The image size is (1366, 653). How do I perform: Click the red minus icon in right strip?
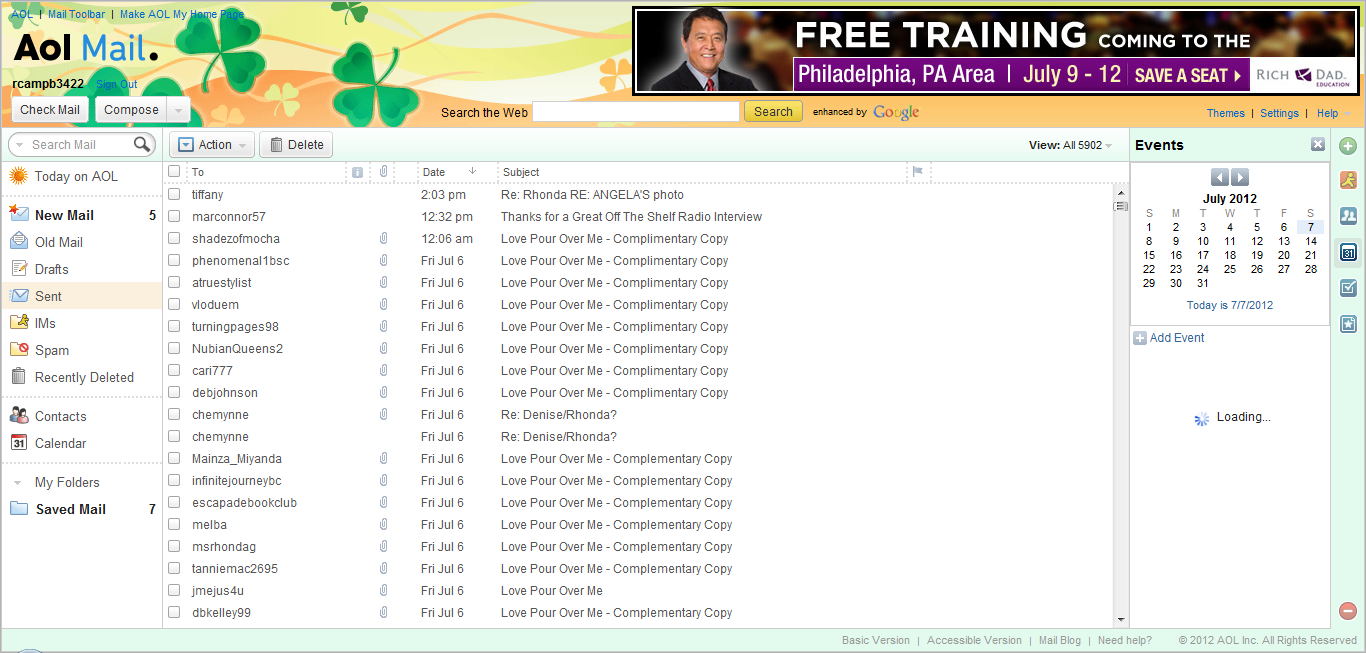[x=1348, y=610]
